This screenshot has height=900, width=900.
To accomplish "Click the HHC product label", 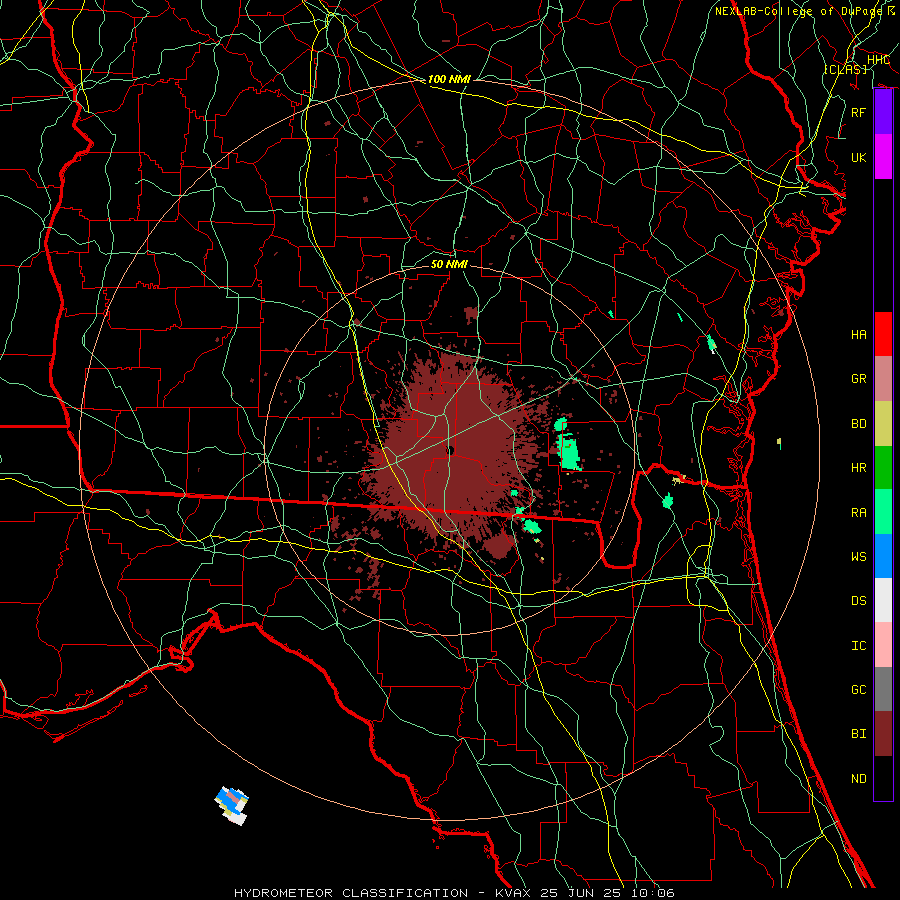I will click(878, 60).
